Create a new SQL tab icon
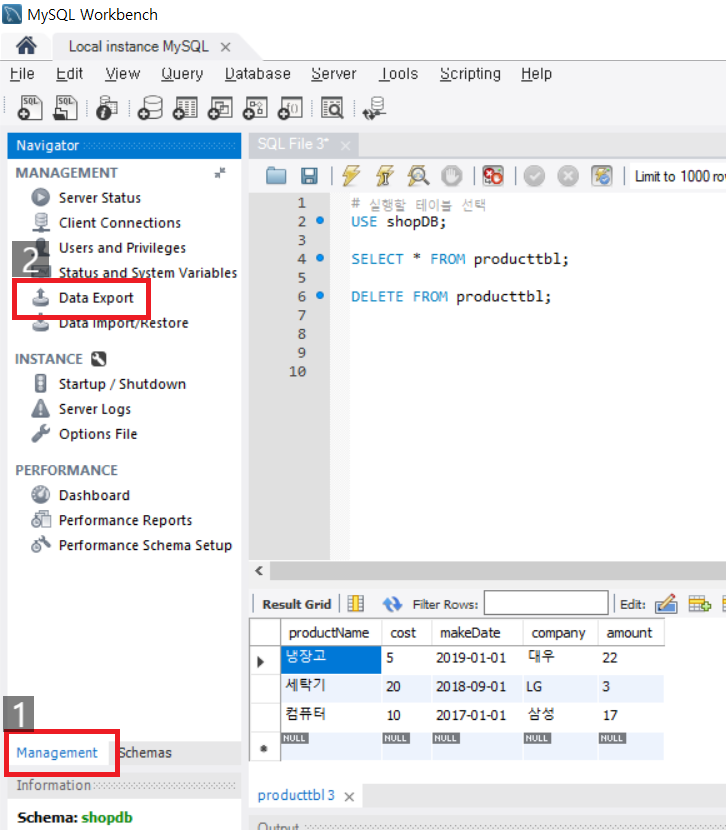 pyautogui.click(x=30, y=108)
